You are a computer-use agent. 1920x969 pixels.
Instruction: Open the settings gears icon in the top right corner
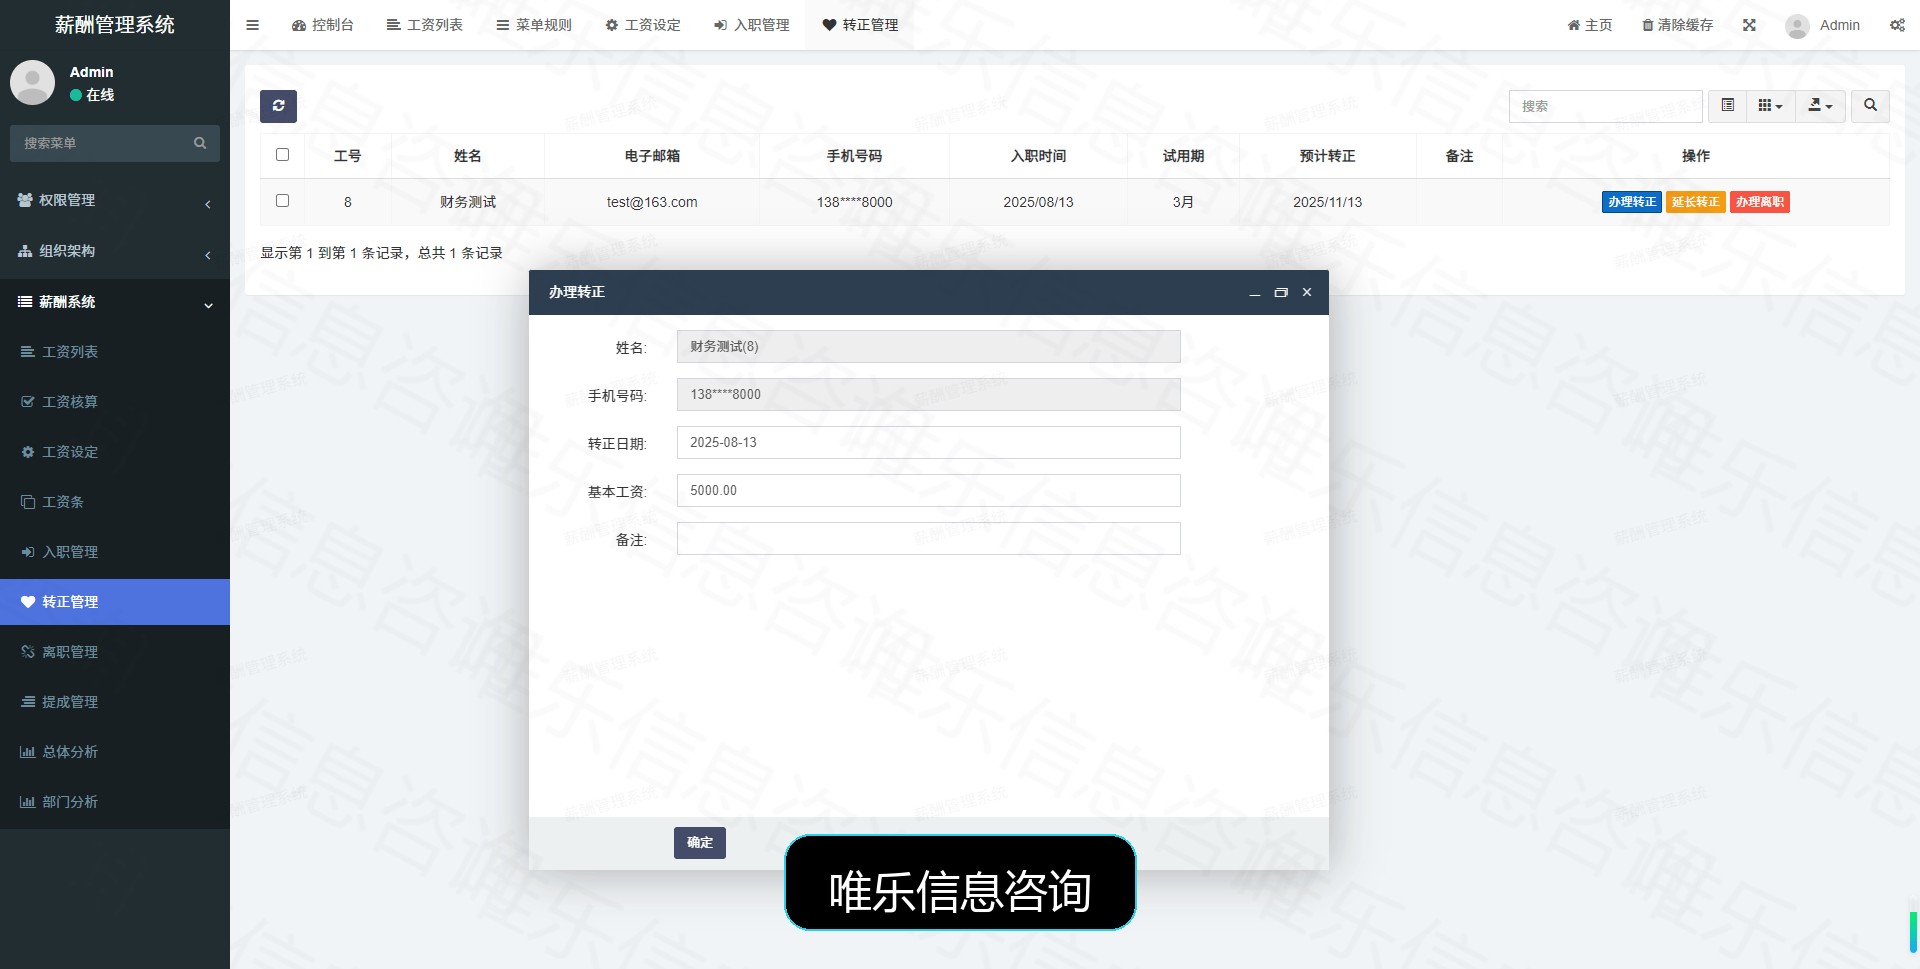pyautogui.click(x=1897, y=25)
